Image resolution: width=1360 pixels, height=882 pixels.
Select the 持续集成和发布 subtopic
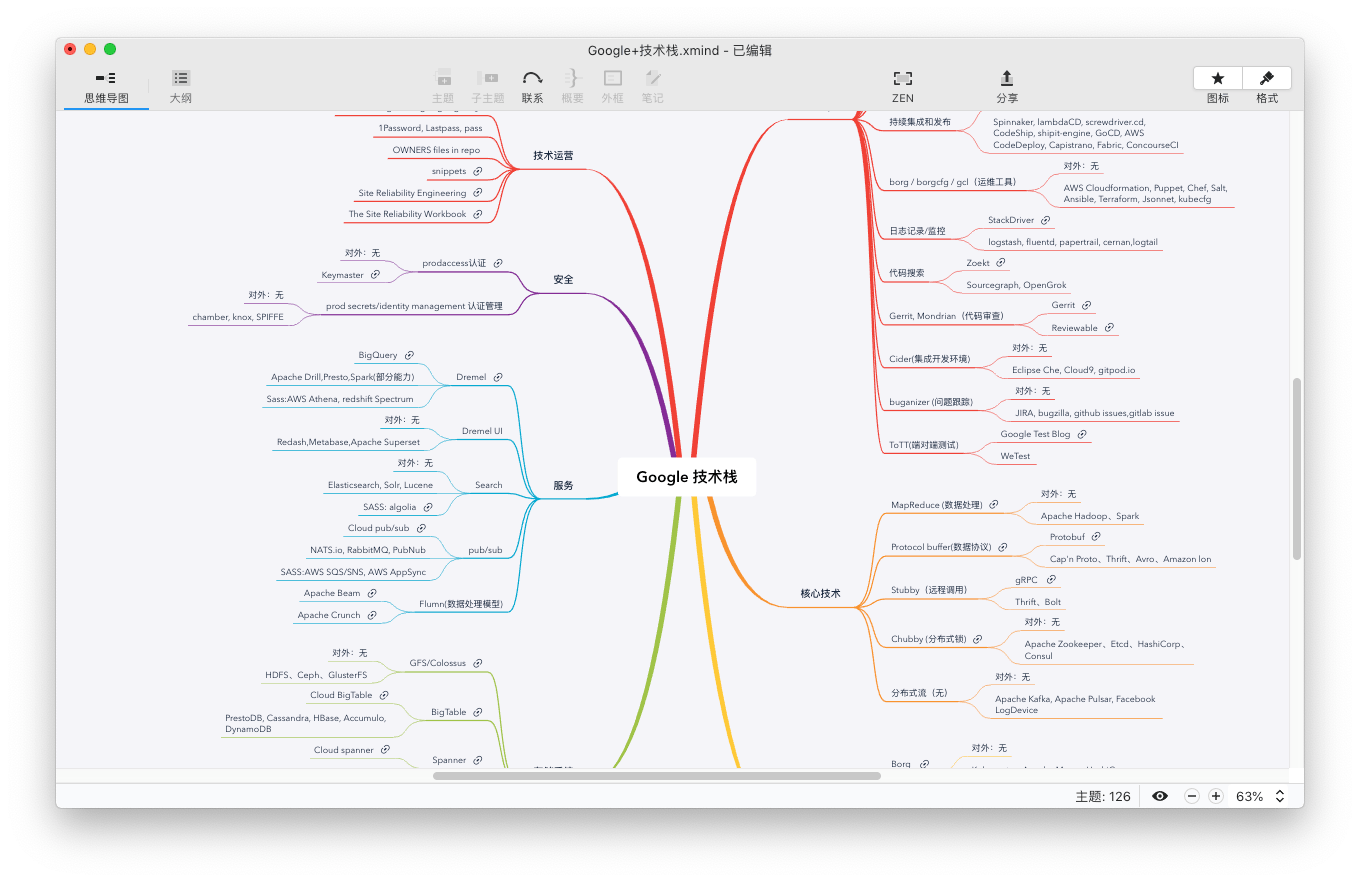point(920,122)
